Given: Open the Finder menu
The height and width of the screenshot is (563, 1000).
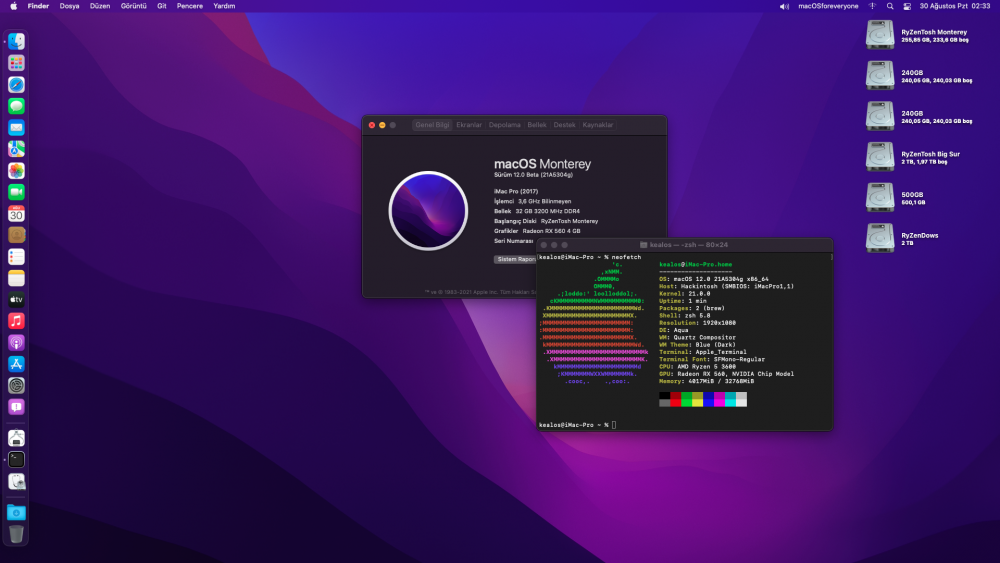Looking at the screenshot, I should pyautogui.click(x=38, y=6).
